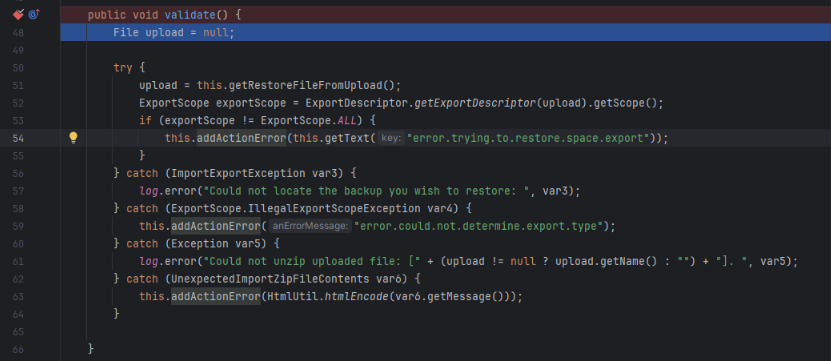831x361 pixels.
Task: Click the getText call on line 54
Action: click(347, 138)
